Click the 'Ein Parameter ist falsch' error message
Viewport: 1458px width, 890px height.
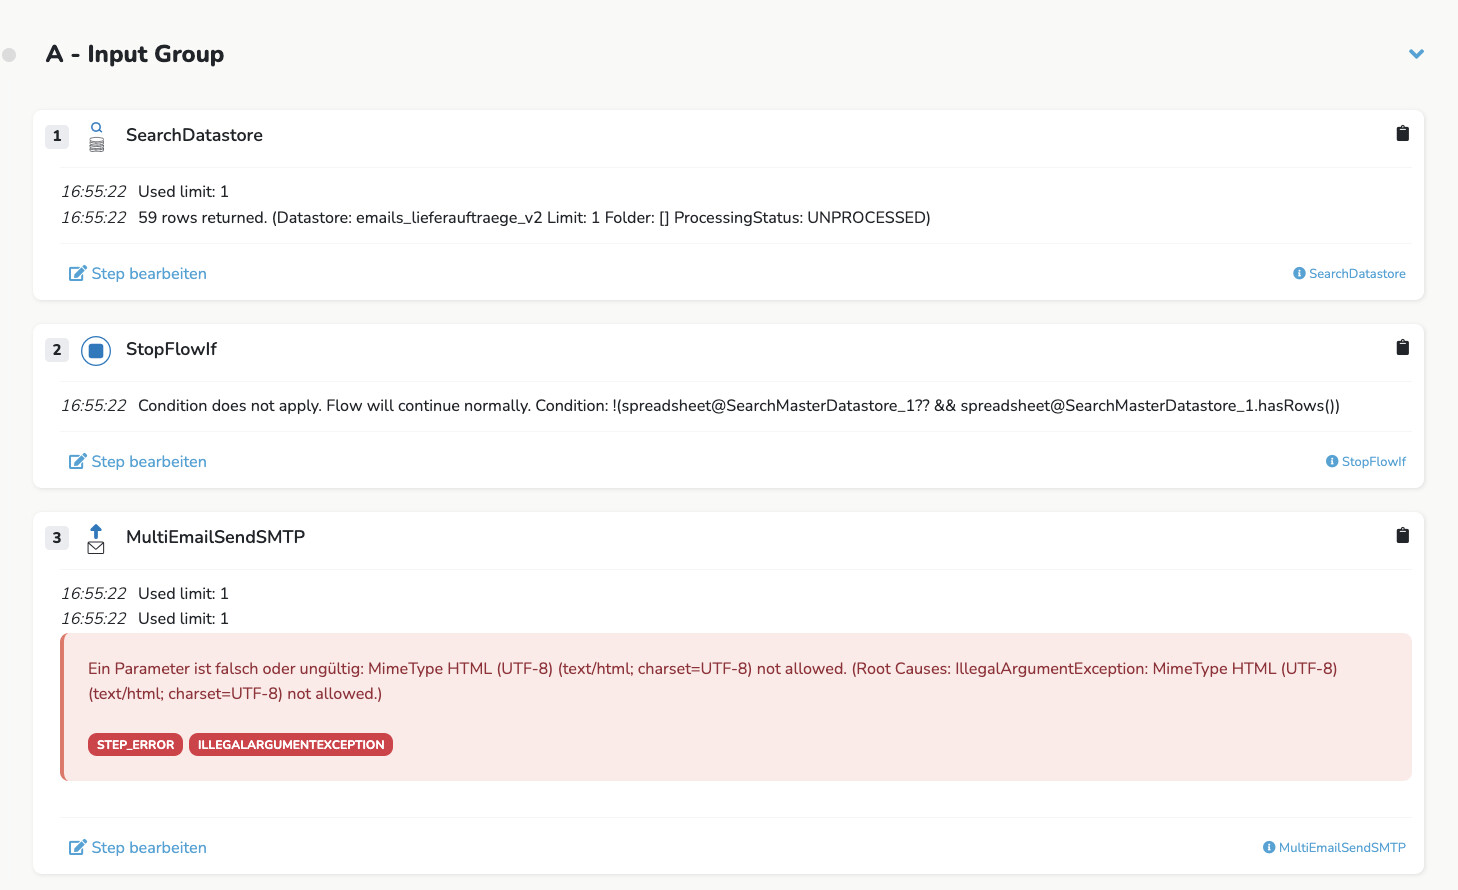(712, 681)
